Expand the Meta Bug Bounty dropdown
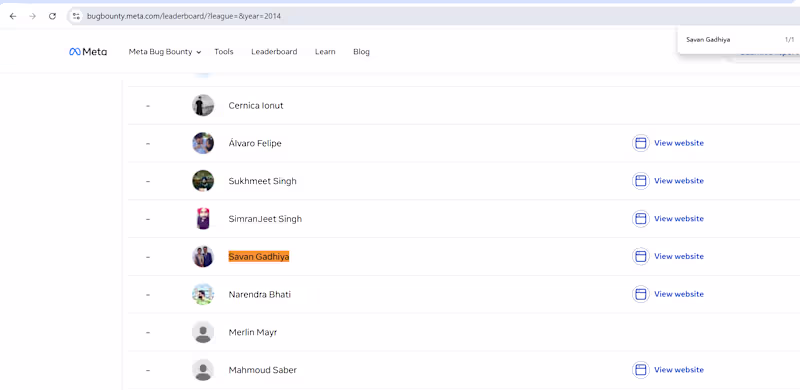 point(164,52)
